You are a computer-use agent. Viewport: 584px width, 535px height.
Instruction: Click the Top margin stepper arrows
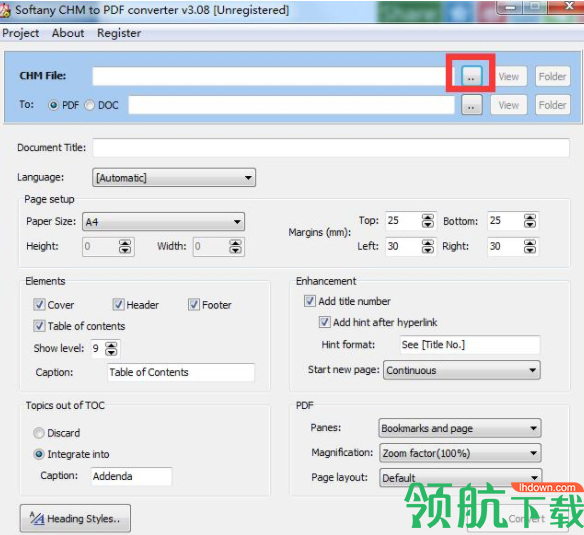[428, 221]
